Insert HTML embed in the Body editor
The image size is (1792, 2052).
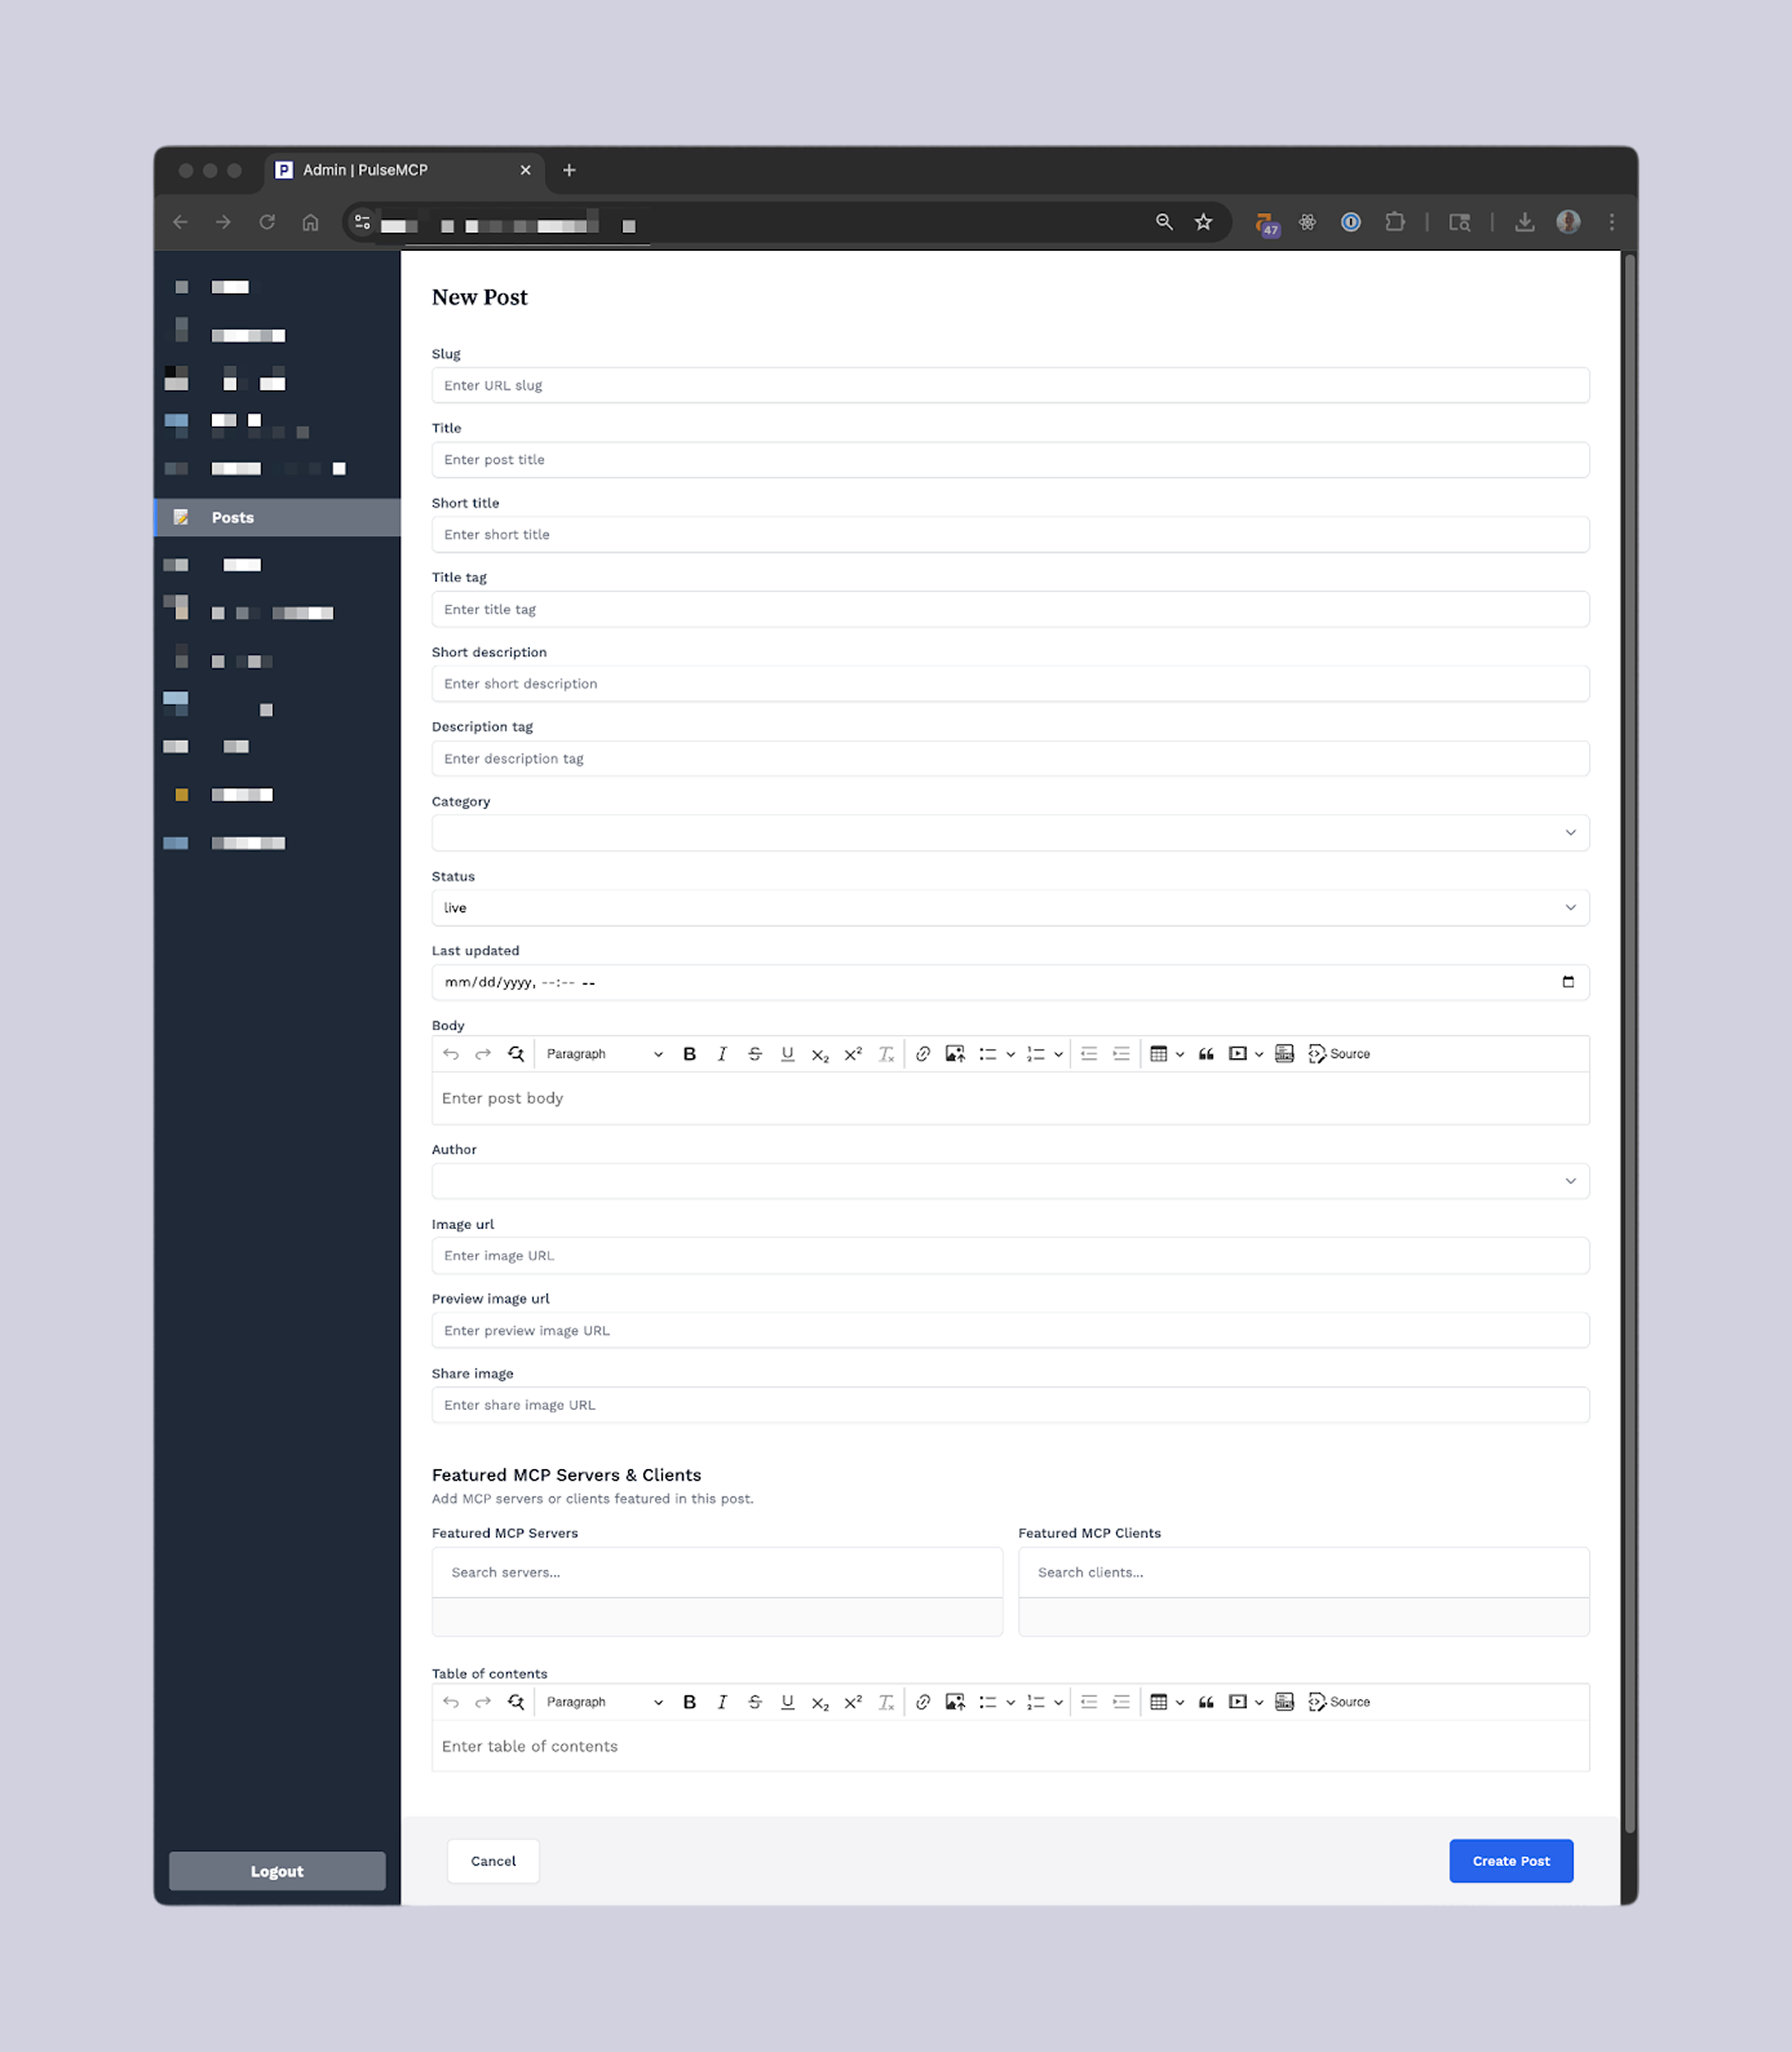click(x=1285, y=1054)
